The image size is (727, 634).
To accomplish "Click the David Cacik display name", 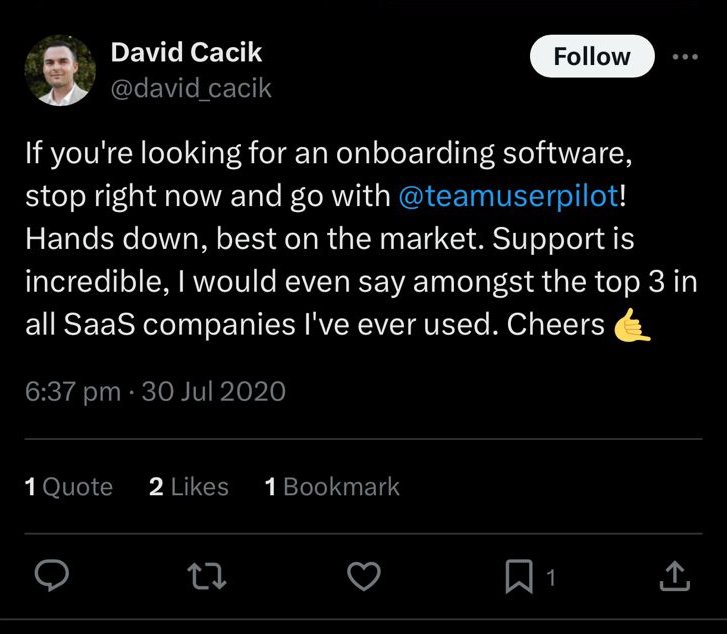I will coord(186,54).
